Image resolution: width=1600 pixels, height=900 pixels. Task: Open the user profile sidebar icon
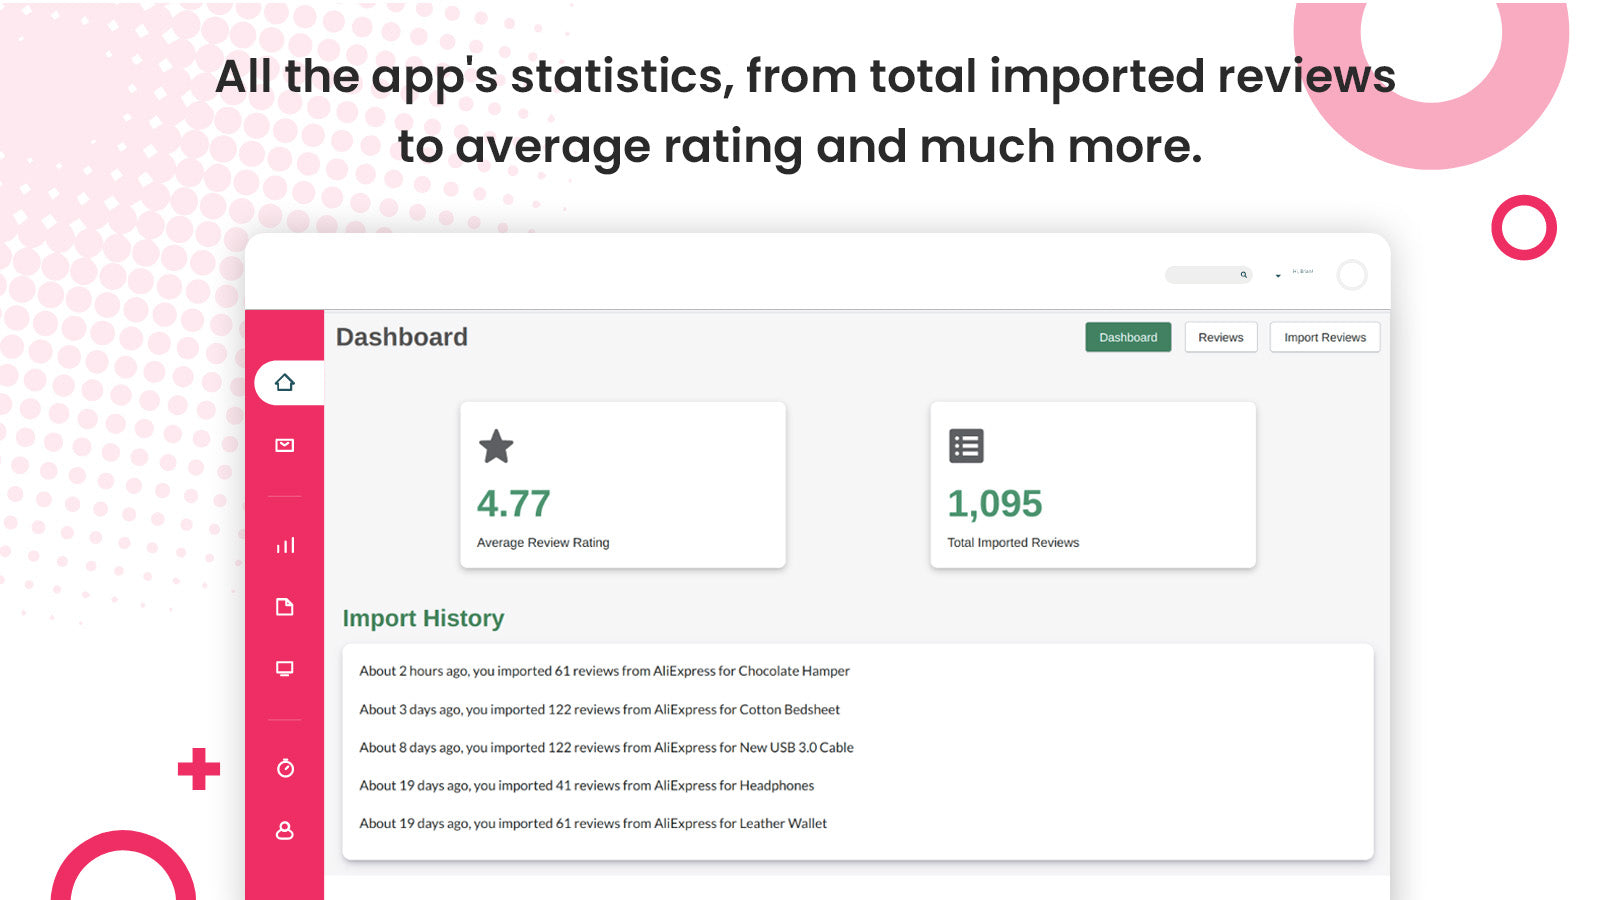point(285,830)
